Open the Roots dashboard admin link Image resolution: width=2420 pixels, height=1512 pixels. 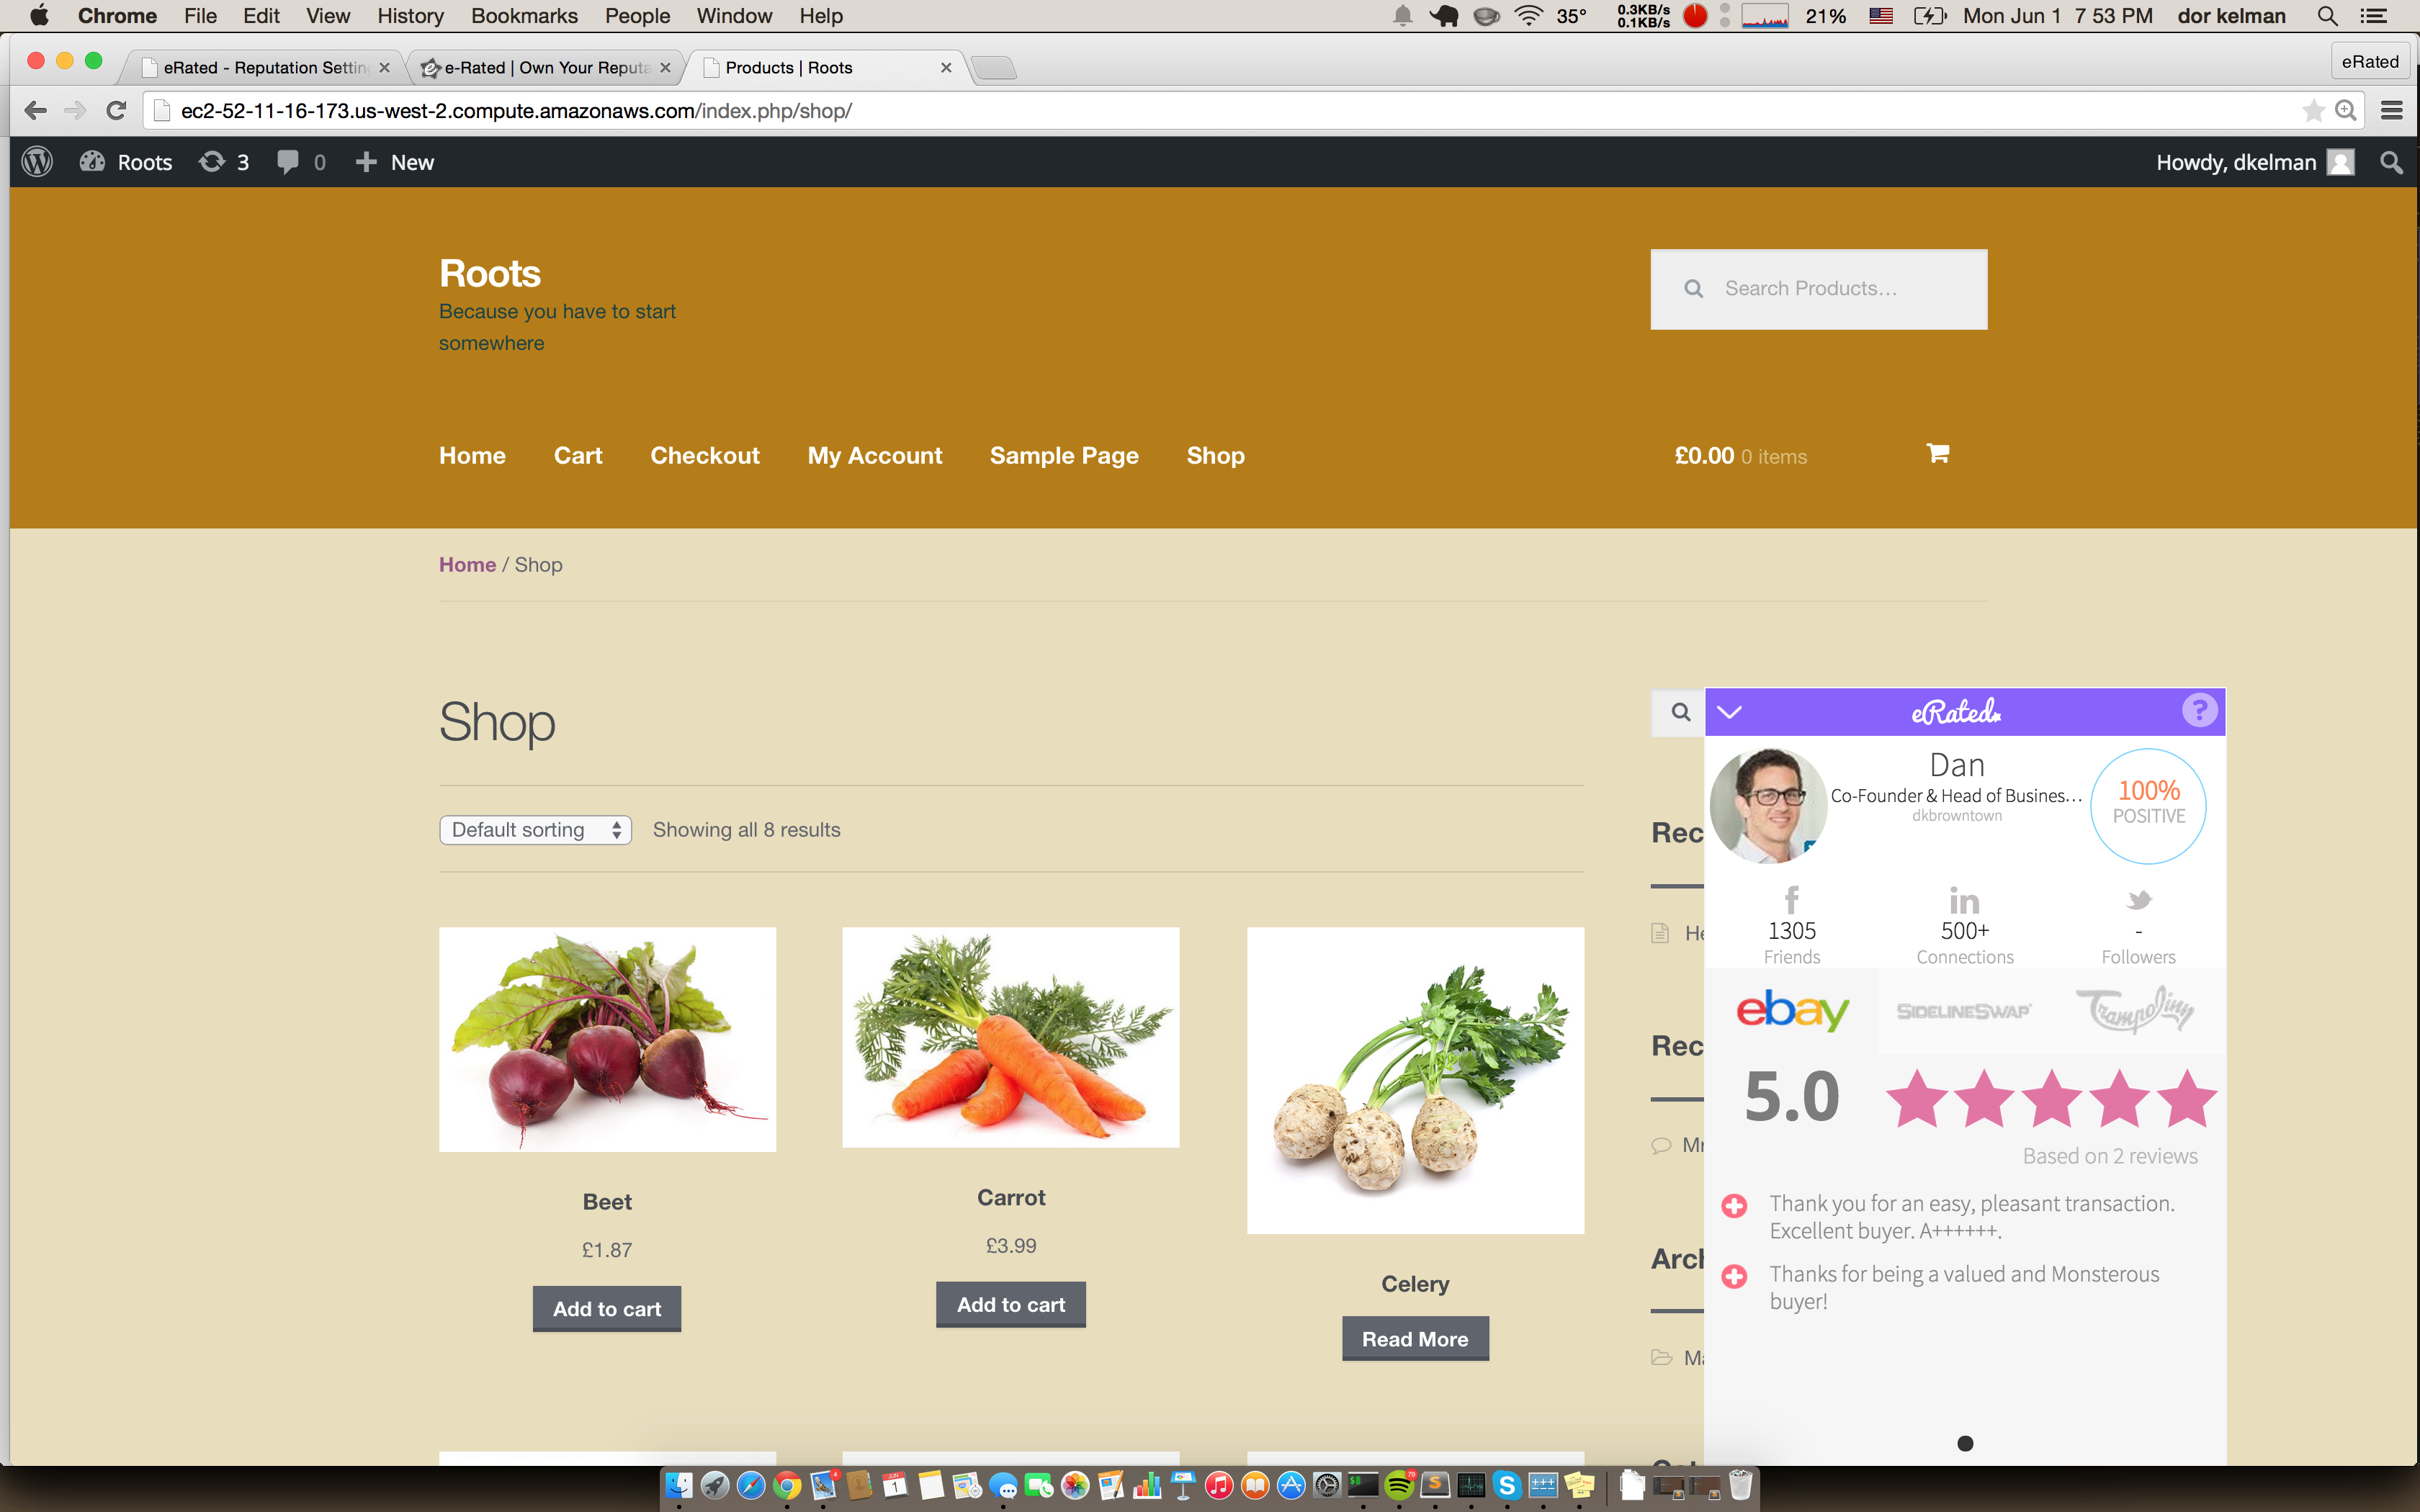126,162
